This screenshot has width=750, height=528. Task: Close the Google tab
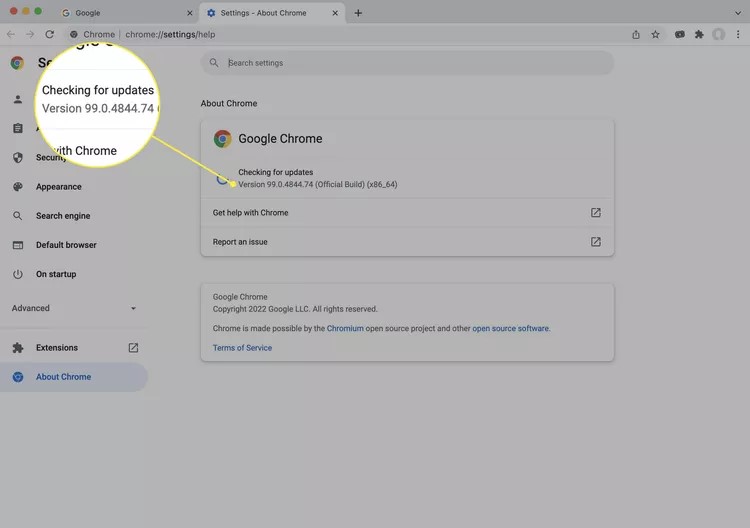pyautogui.click(x=190, y=13)
